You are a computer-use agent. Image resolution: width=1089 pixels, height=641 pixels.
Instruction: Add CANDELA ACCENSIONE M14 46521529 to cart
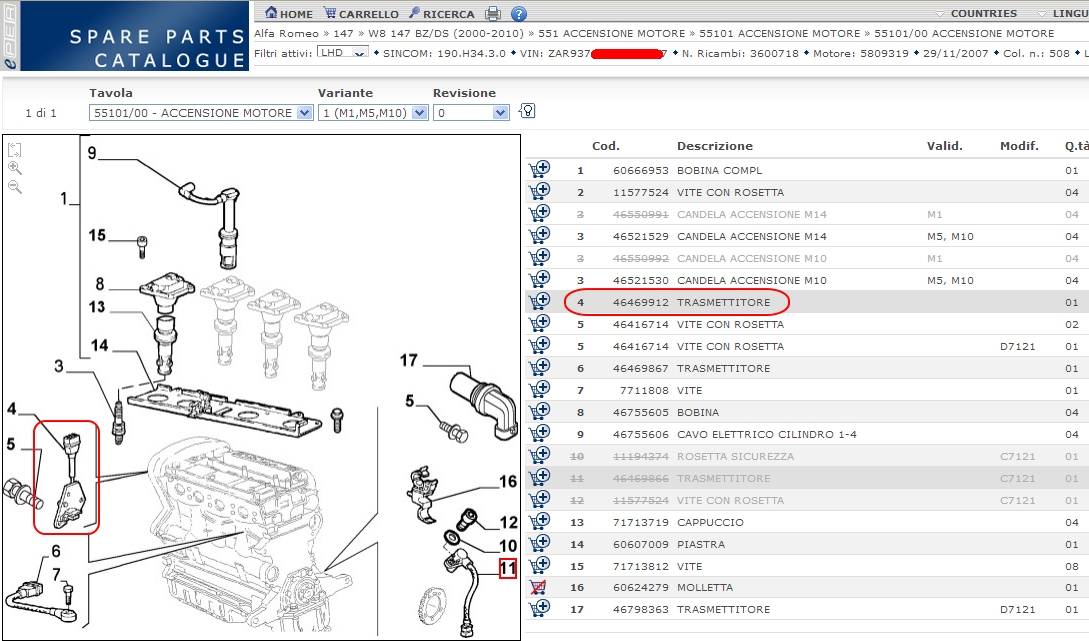pyautogui.click(x=539, y=235)
